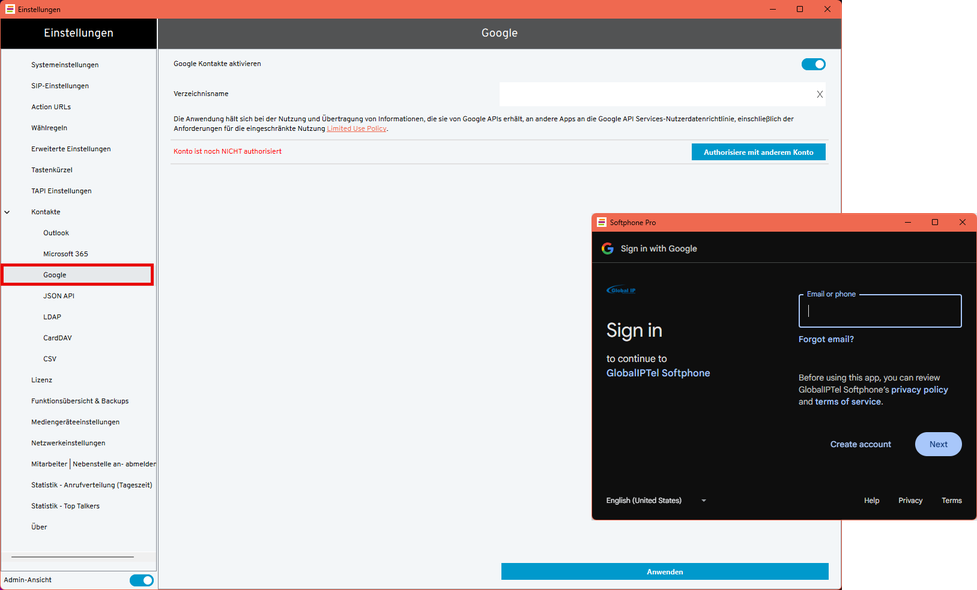977x590 pixels.
Task: Select JSON API under Kontakte
Action: click(x=59, y=296)
